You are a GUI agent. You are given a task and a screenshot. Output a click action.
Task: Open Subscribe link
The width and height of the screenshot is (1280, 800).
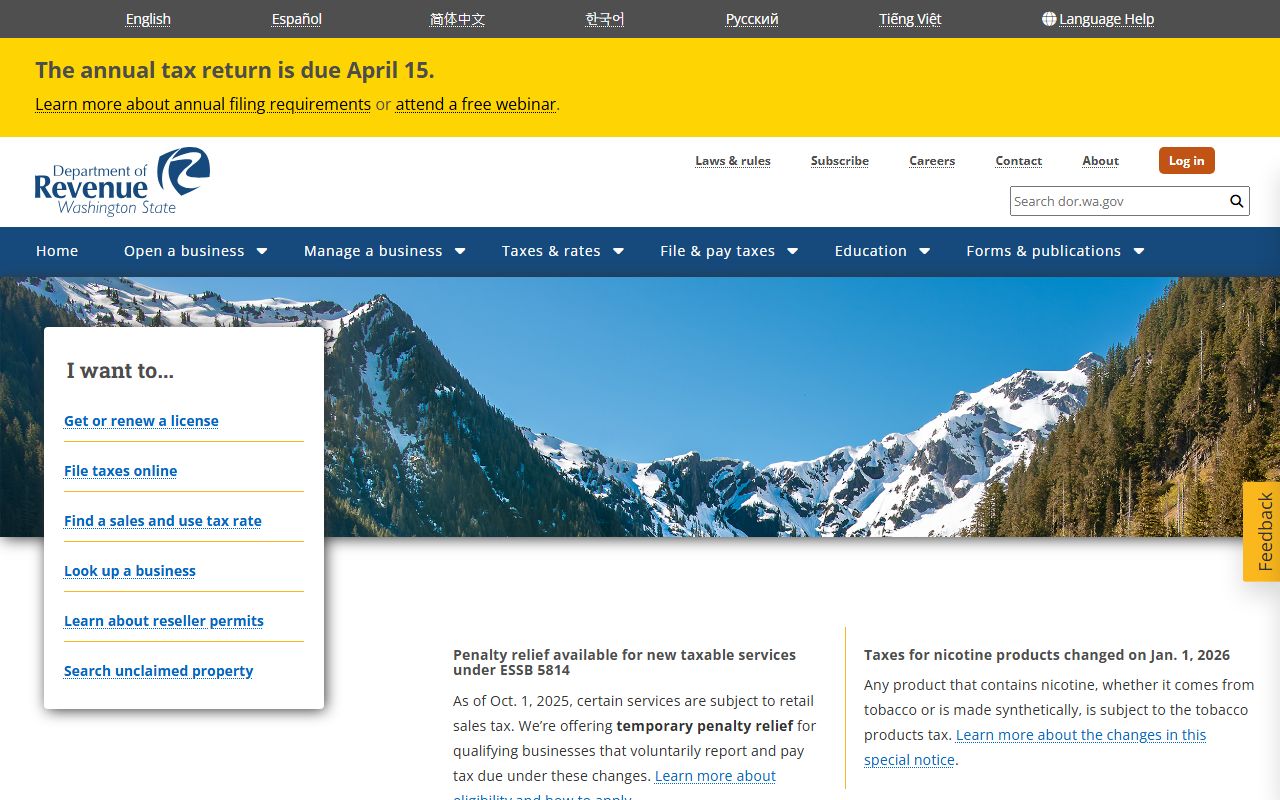click(840, 161)
